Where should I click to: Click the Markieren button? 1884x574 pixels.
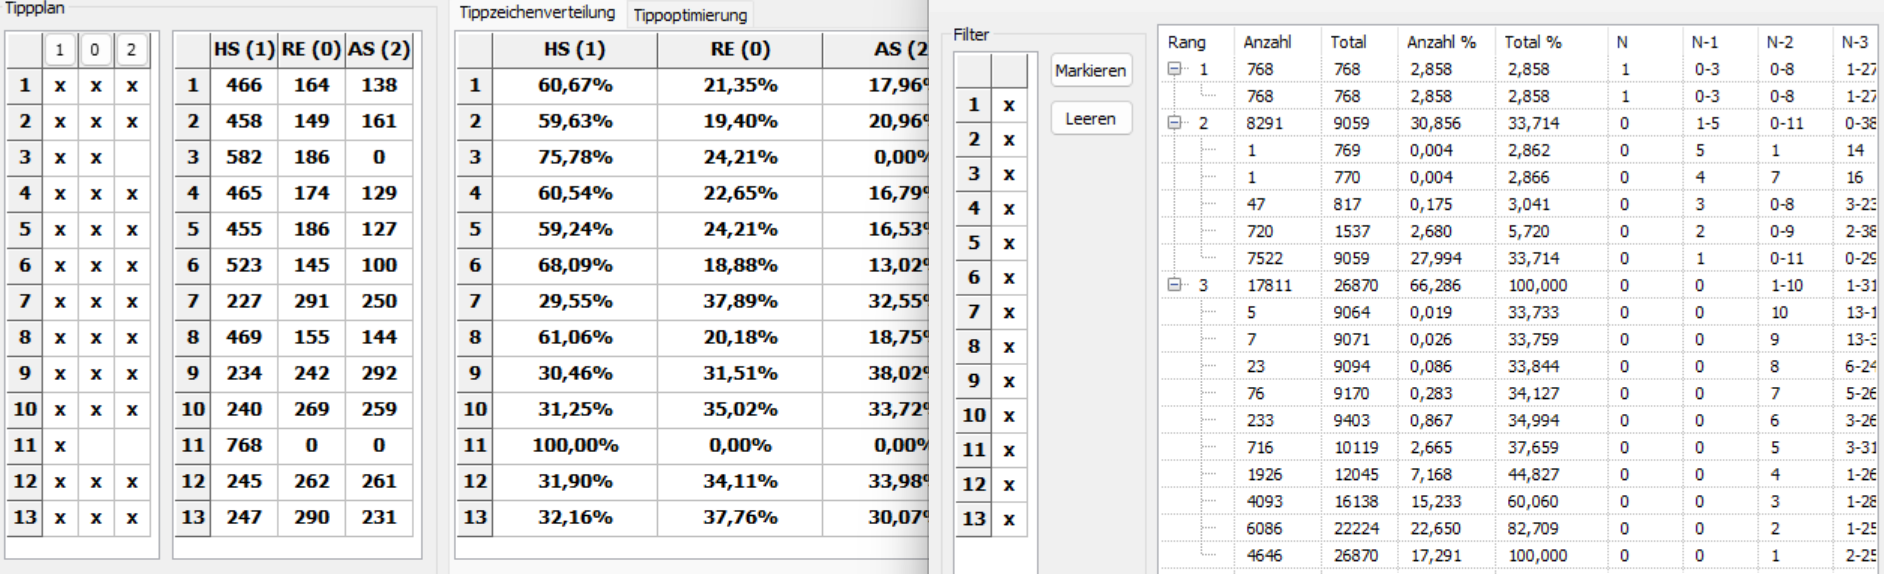click(x=1091, y=71)
